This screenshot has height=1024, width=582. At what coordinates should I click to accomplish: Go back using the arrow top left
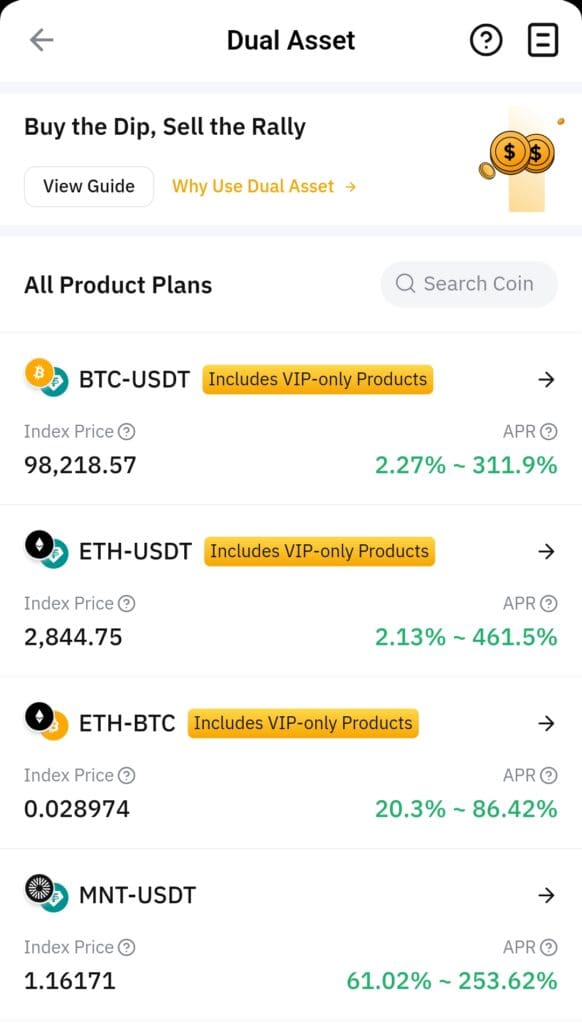tap(40, 40)
